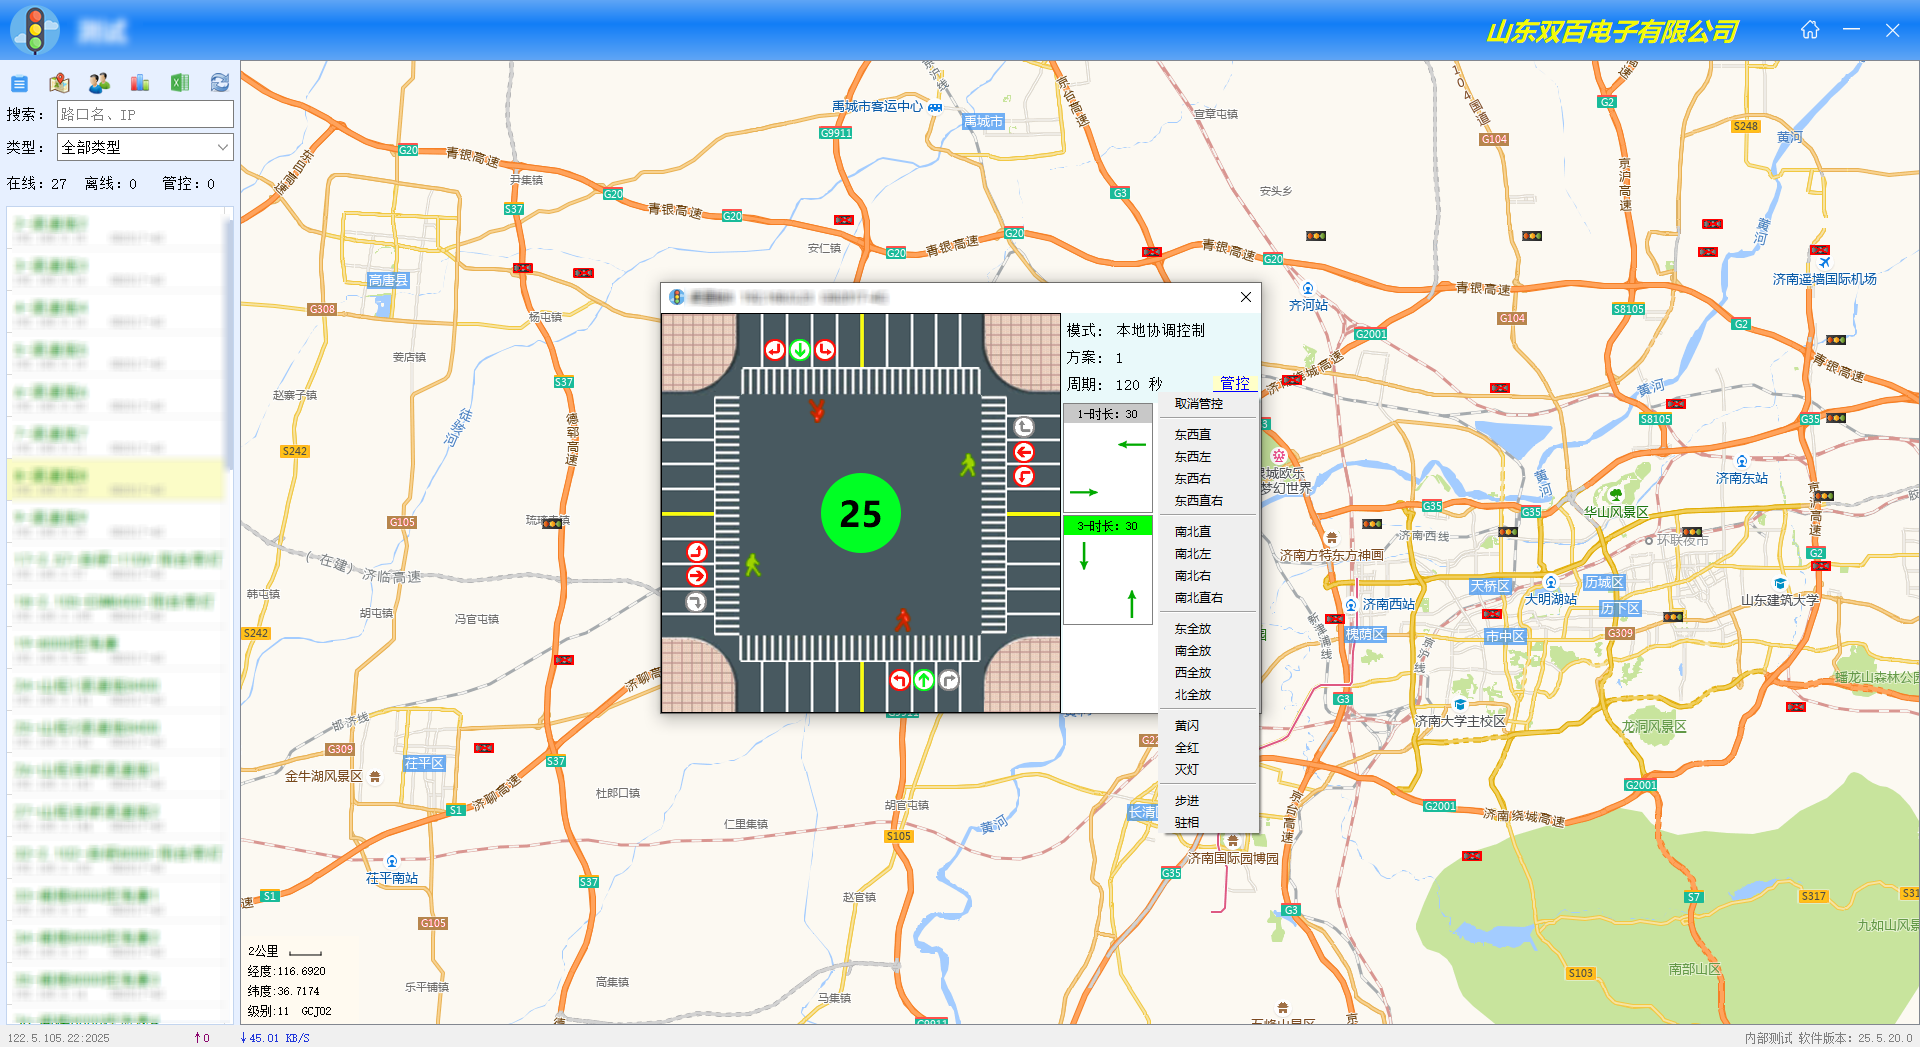Click the 管控 link in intersection dialog
Screen dimensions: 1920x1047
pyautogui.click(x=1234, y=384)
